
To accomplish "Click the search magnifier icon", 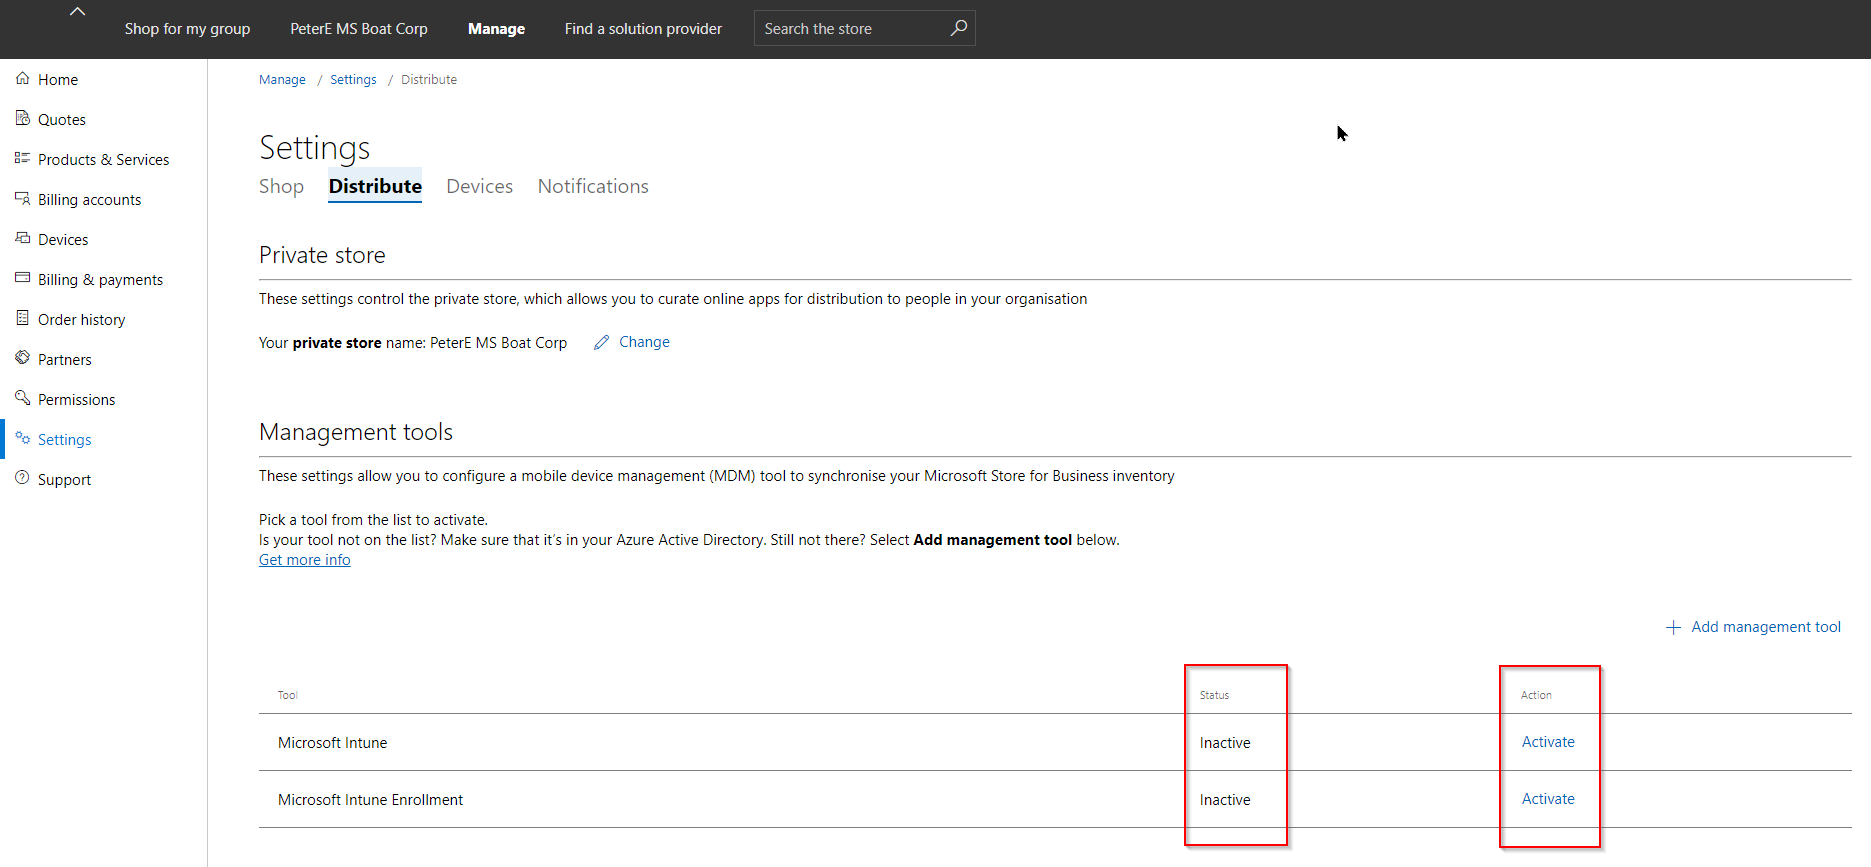I will pyautogui.click(x=958, y=28).
